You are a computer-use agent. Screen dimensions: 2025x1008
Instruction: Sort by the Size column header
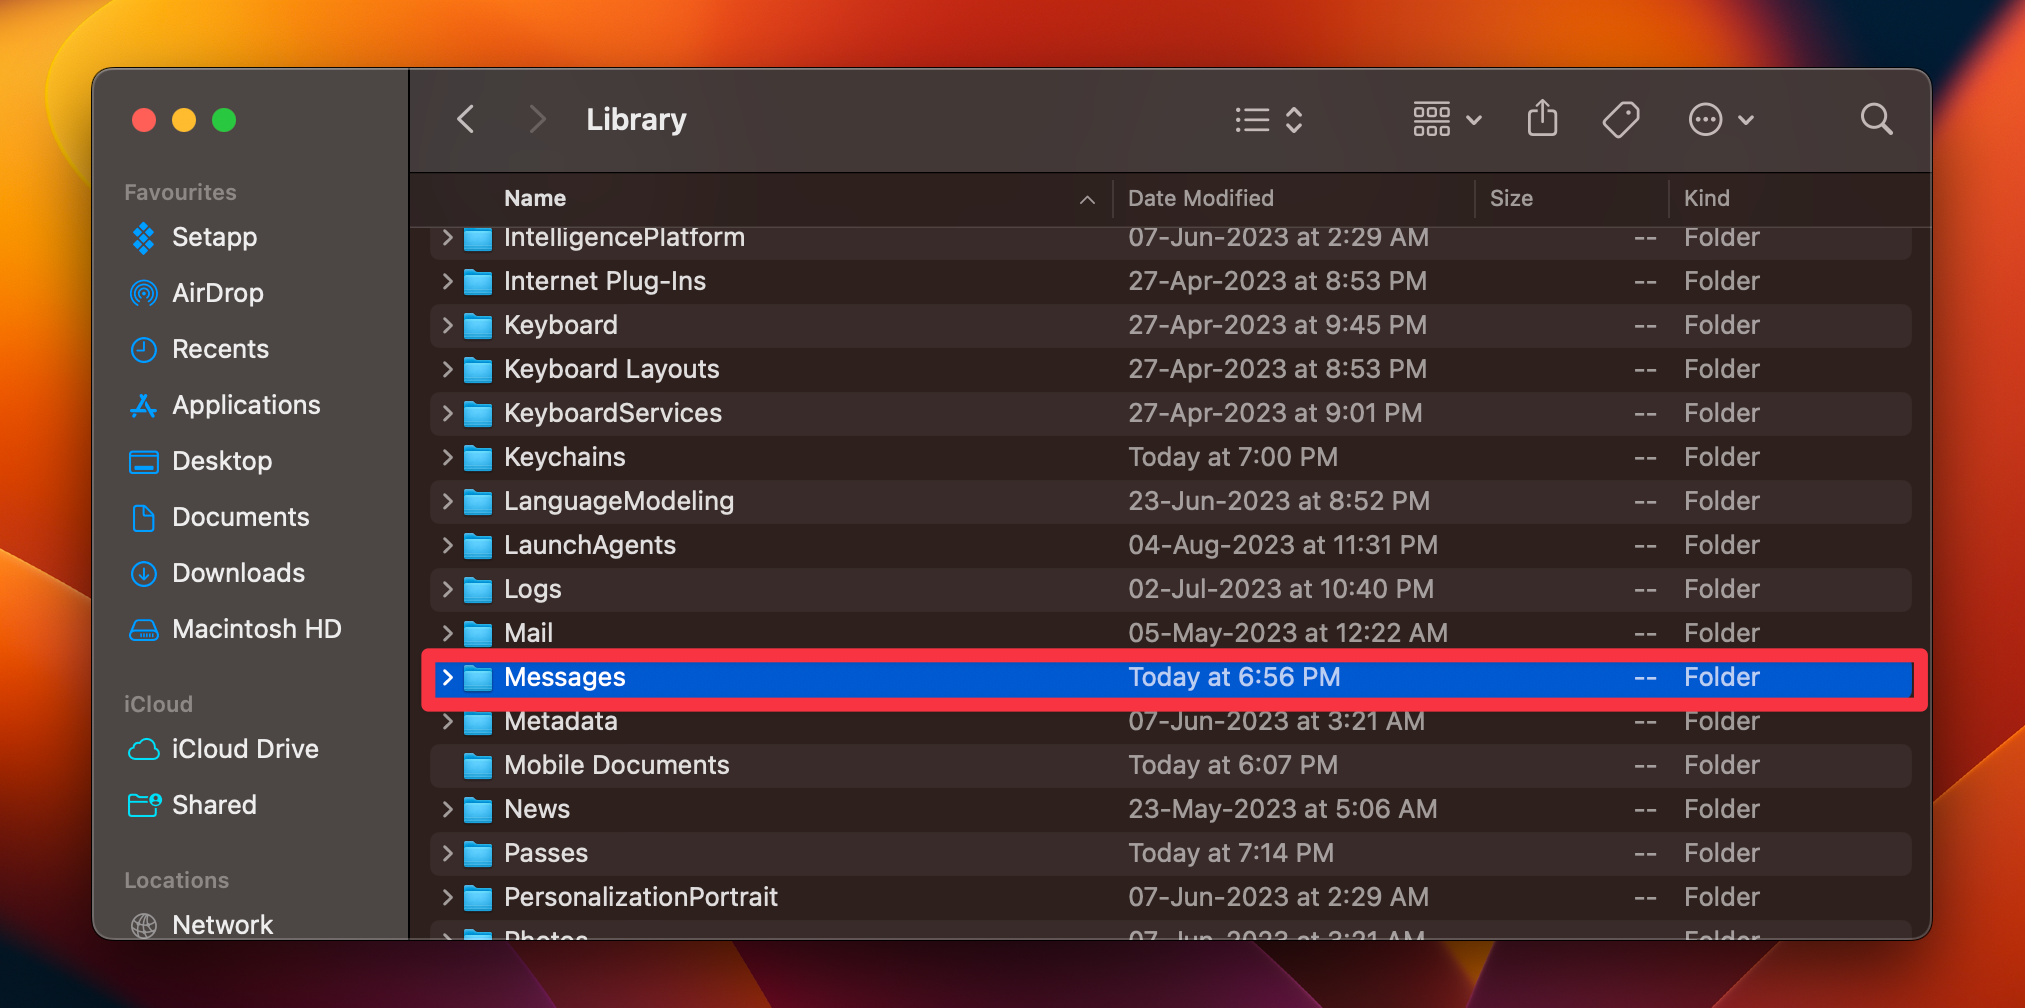click(x=1511, y=198)
